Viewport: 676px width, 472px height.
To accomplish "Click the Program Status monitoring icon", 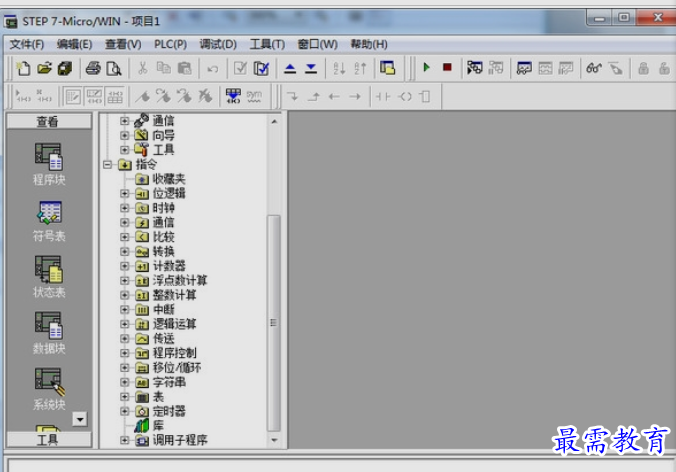I will (475, 68).
